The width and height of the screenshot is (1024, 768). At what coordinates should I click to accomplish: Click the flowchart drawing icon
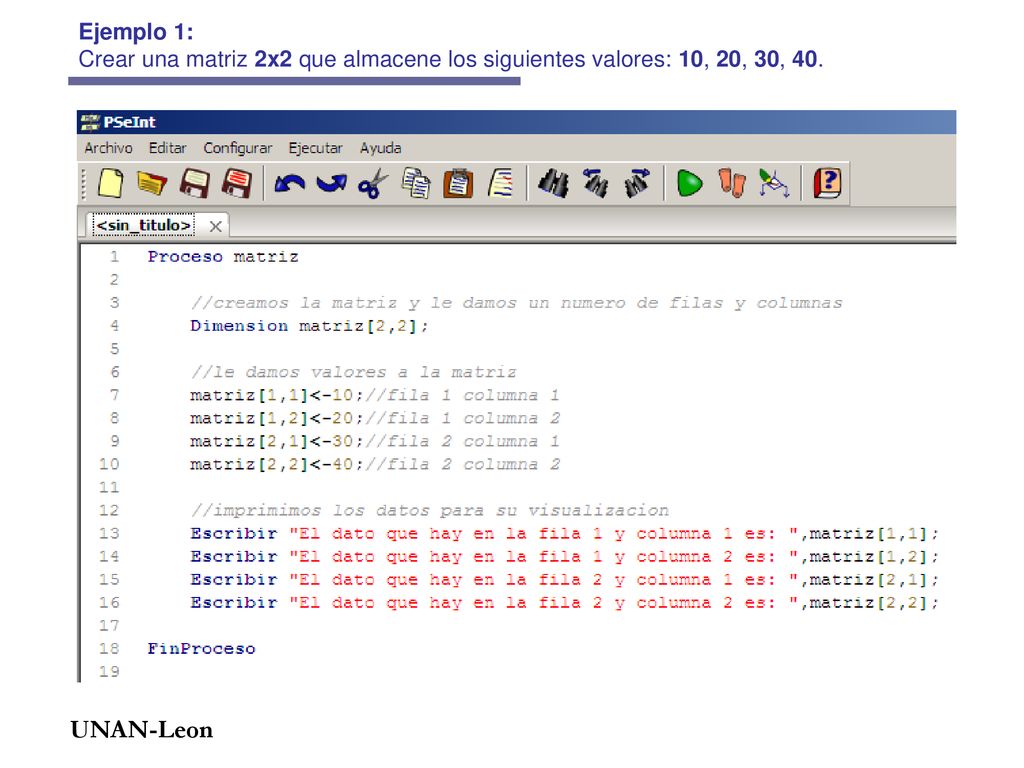774,184
